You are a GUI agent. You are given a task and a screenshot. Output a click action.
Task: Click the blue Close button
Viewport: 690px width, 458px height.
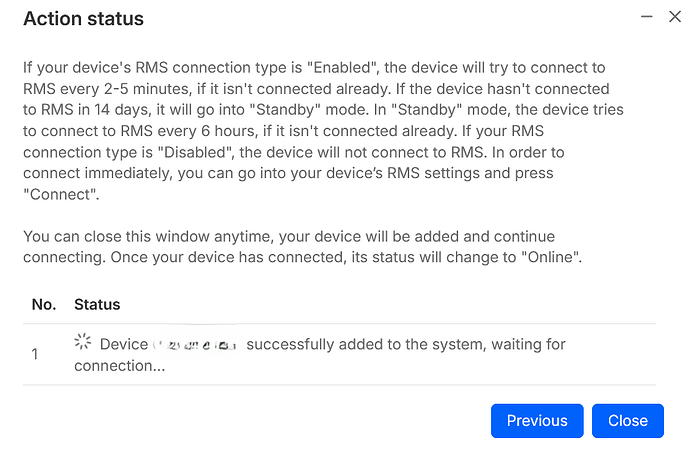point(628,421)
